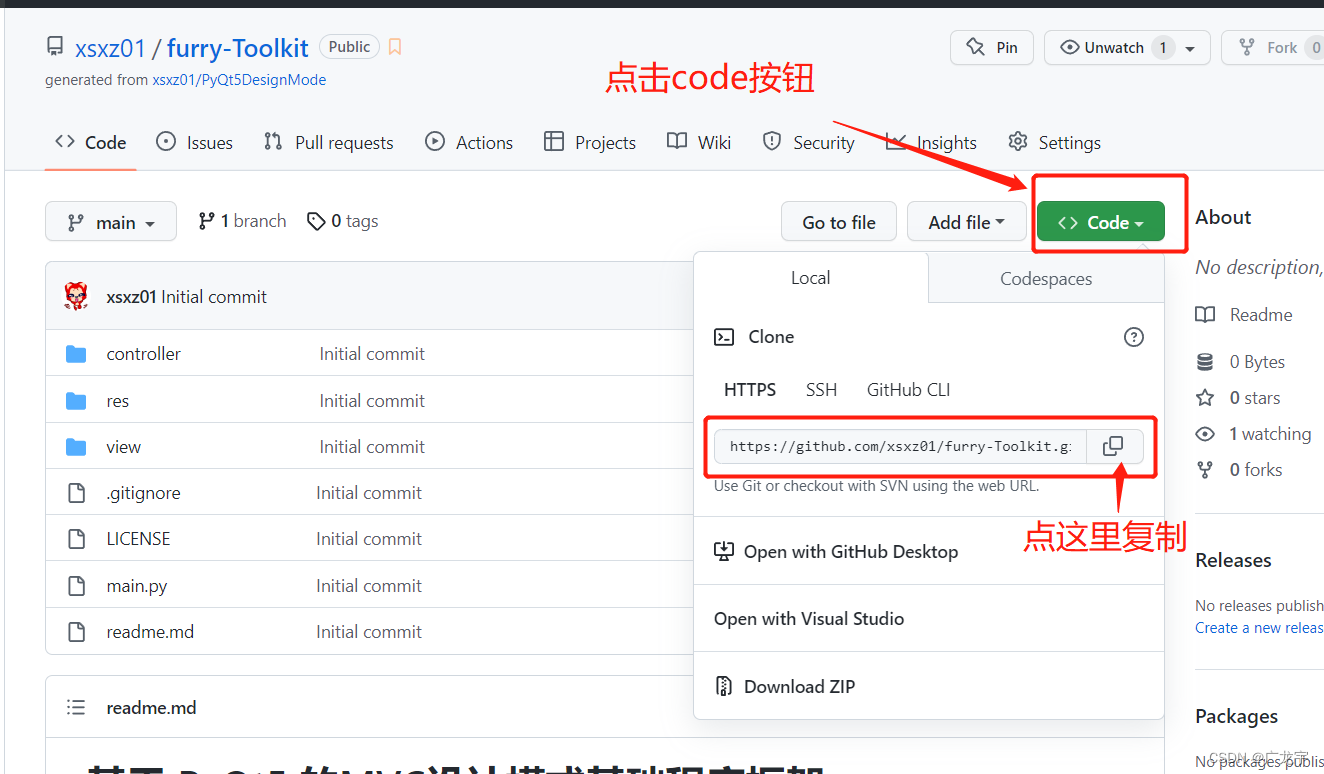The width and height of the screenshot is (1324, 774).
Task: Choose Open with Visual Studio
Action: [x=809, y=619]
